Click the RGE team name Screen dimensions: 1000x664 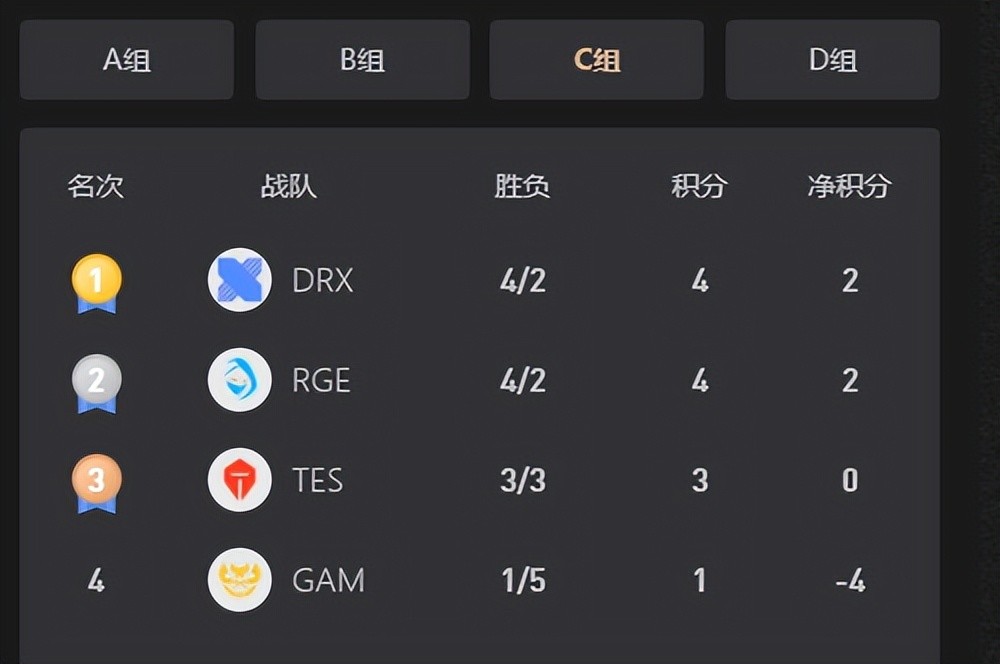coord(321,381)
